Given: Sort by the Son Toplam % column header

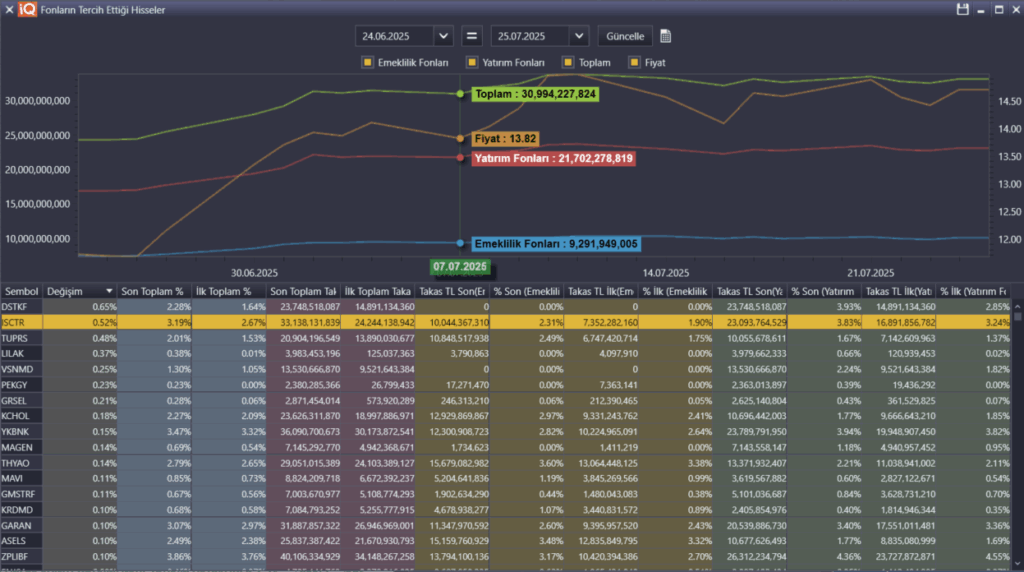Looking at the screenshot, I should tap(154, 291).
